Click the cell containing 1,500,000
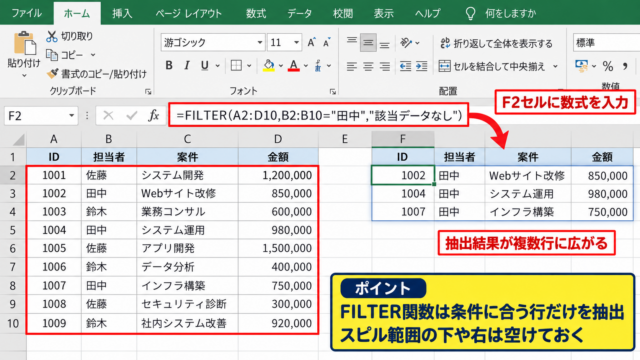Image resolution: width=640 pixels, height=360 pixels. [278, 248]
